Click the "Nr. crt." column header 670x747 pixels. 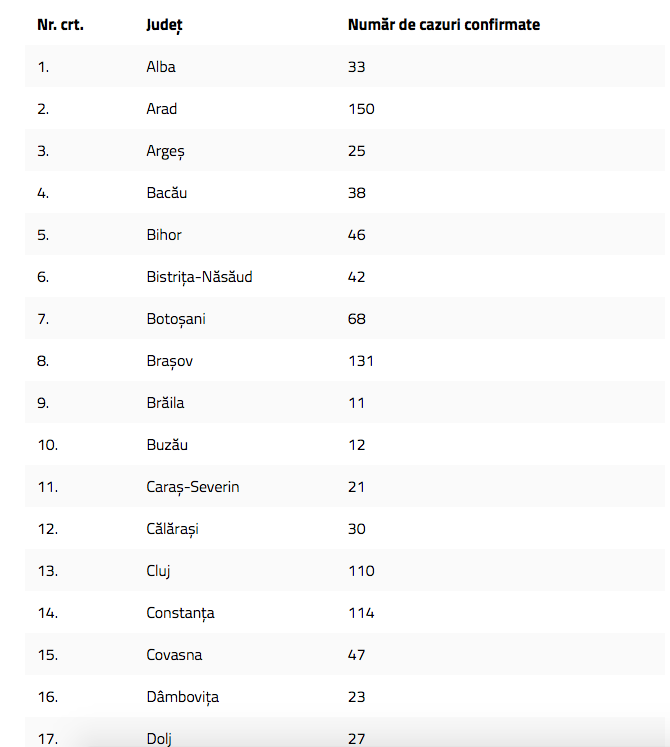[60, 24]
